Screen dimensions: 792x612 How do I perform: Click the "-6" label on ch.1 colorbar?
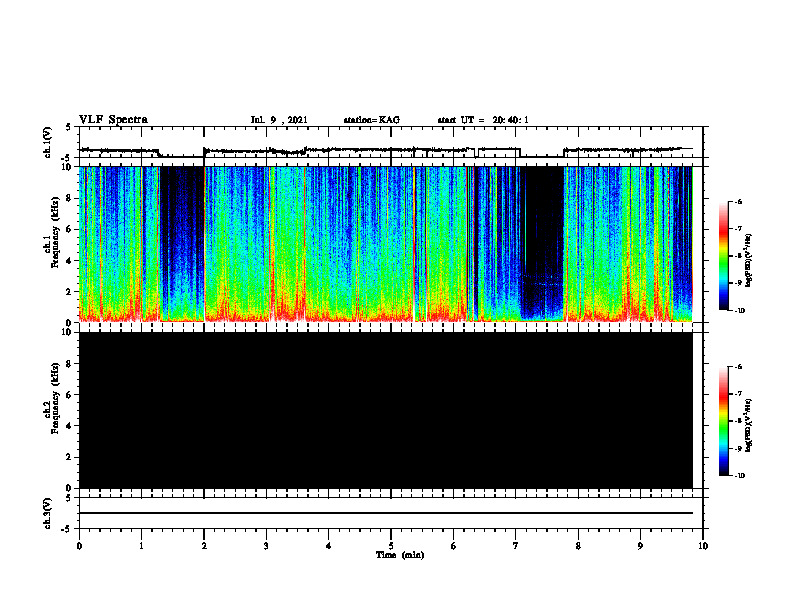pos(738,202)
